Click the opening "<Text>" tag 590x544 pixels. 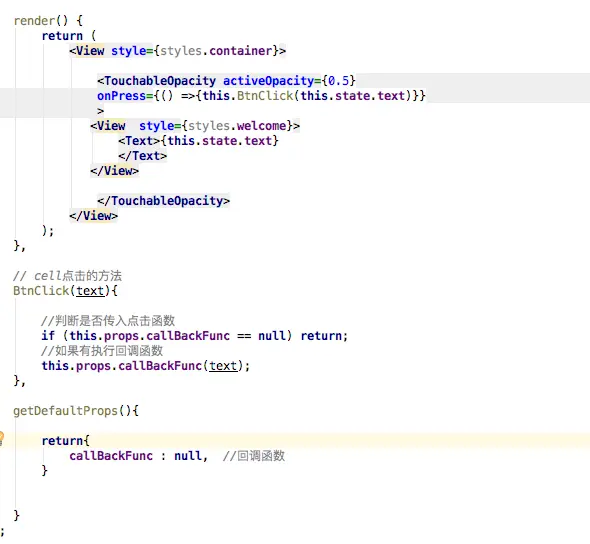tap(139, 141)
